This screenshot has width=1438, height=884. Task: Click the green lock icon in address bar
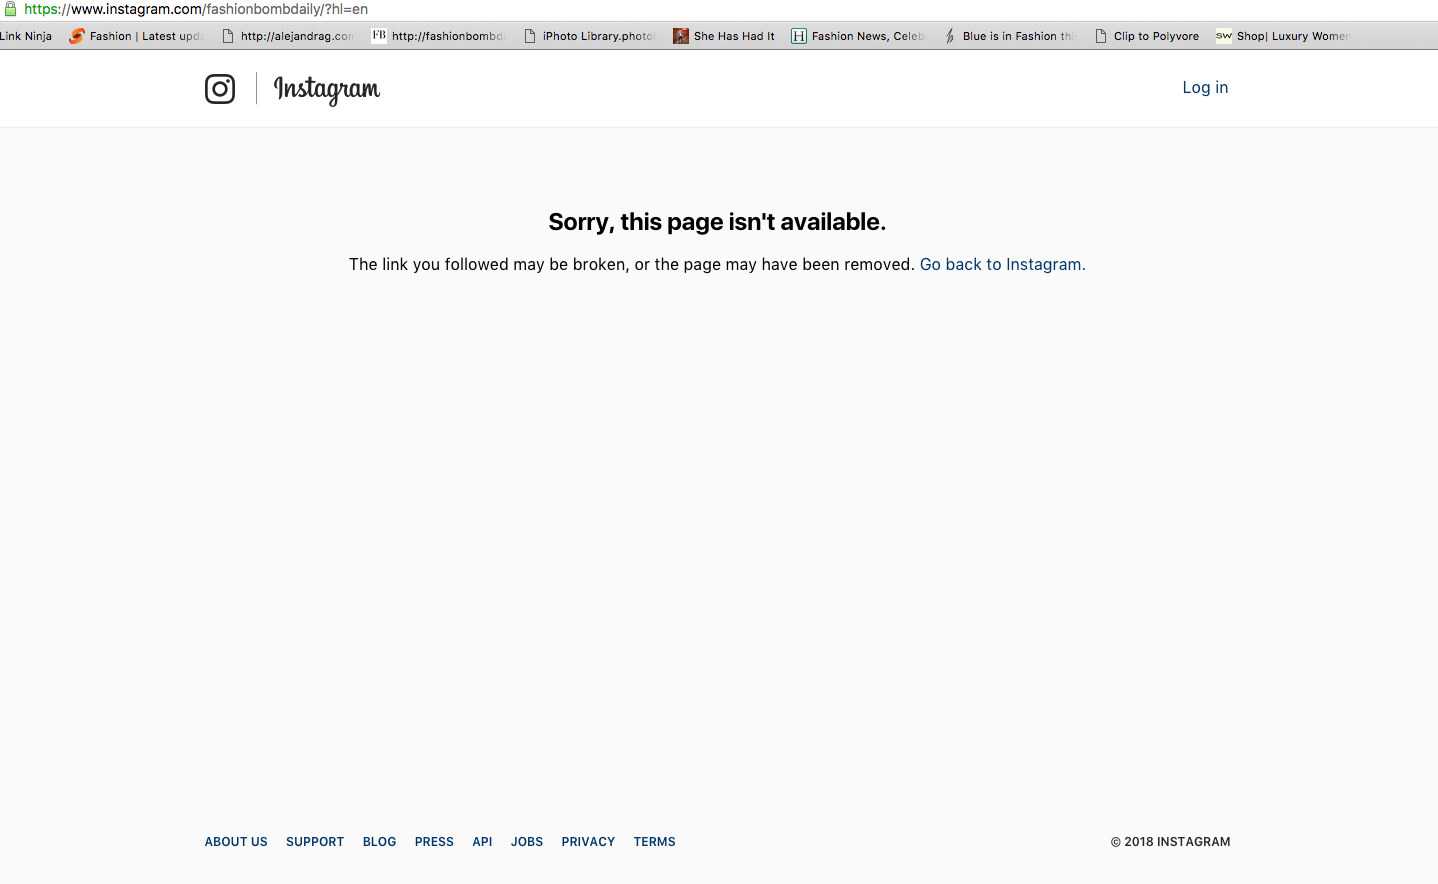pyautogui.click(x=10, y=9)
